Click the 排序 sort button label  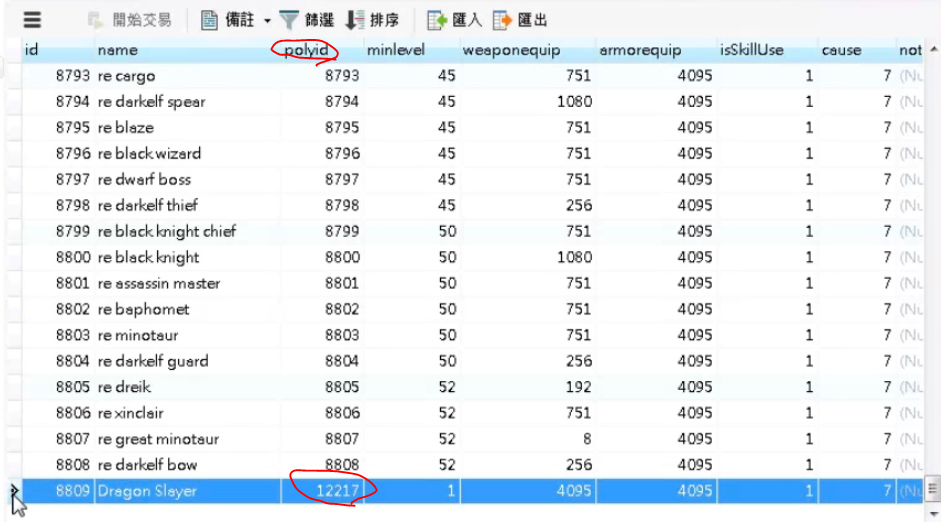pyautogui.click(x=384, y=20)
